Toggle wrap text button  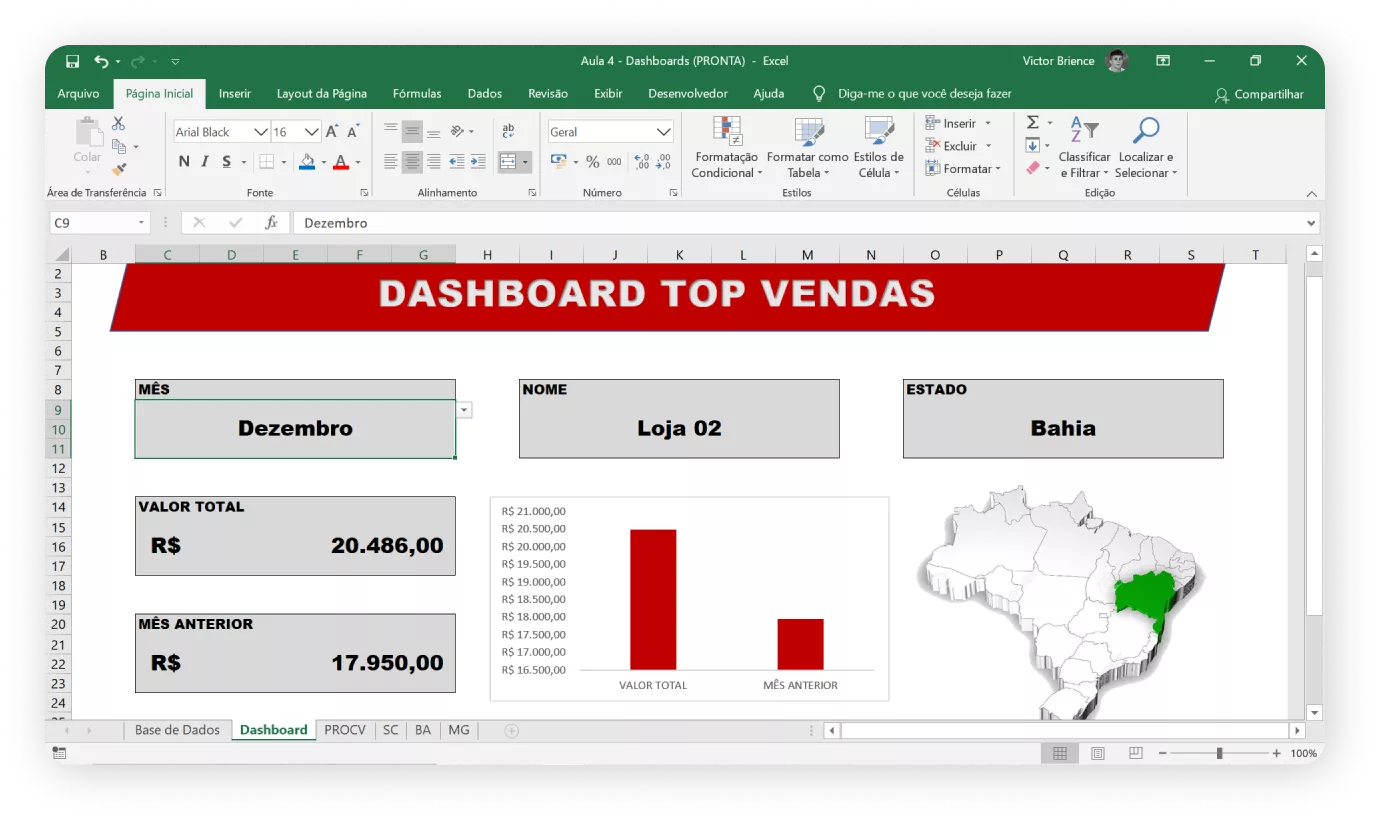[508, 131]
